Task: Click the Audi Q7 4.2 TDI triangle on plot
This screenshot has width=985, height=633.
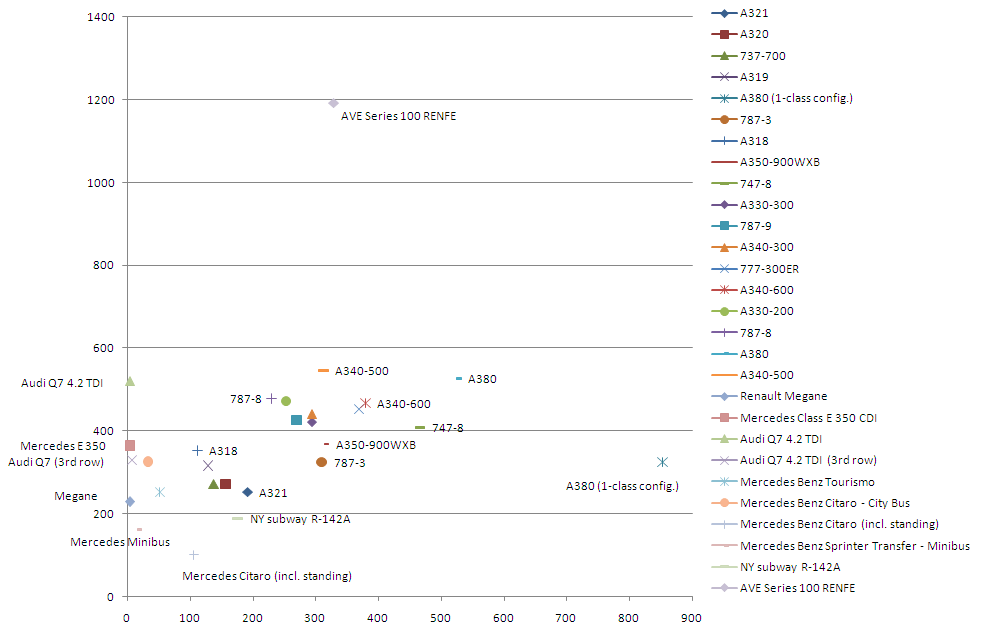Action: click(x=129, y=381)
